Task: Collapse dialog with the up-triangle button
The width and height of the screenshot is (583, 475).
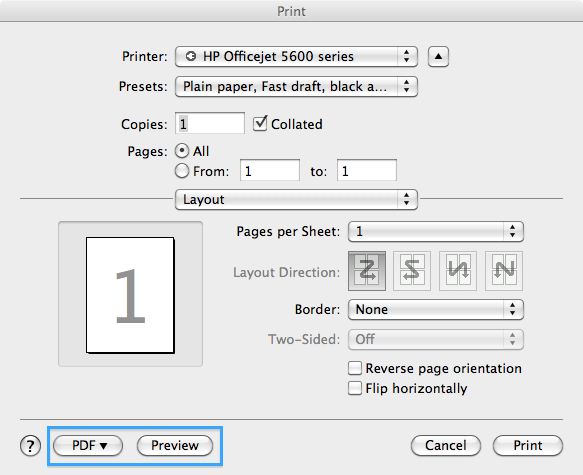Action: [438, 57]
